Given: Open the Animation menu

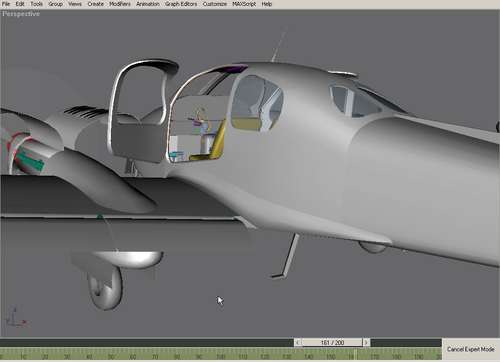Looking at the screenshot, I should [148, 4].
